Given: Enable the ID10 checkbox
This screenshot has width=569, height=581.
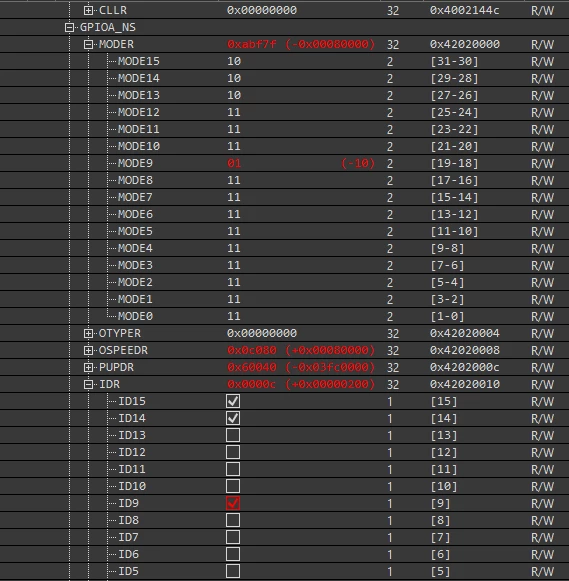Looking at the screenshot, I should point(233,486).
